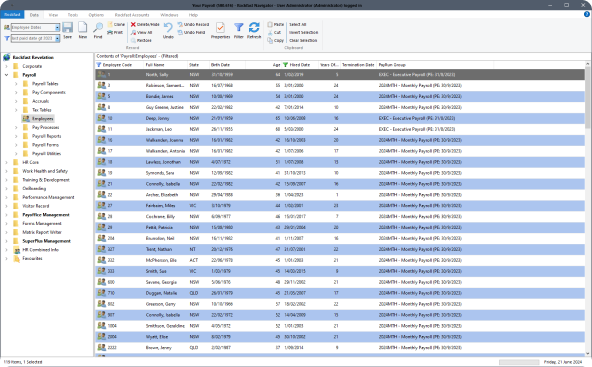
Task: Open Properties with the checkmark page icon
Action: click(x=220, y=28)
